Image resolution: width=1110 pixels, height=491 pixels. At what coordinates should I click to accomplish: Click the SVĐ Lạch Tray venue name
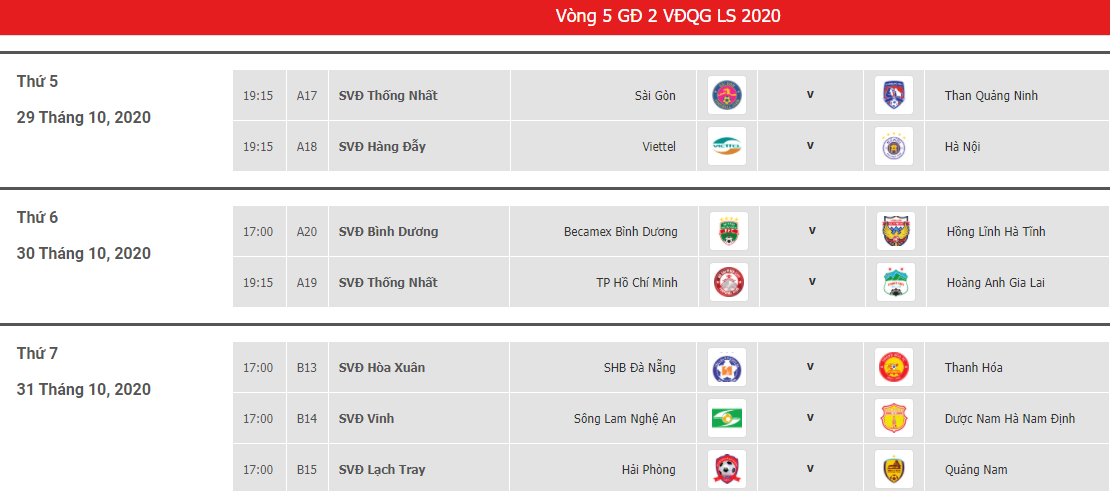click(x=382, y=469)
